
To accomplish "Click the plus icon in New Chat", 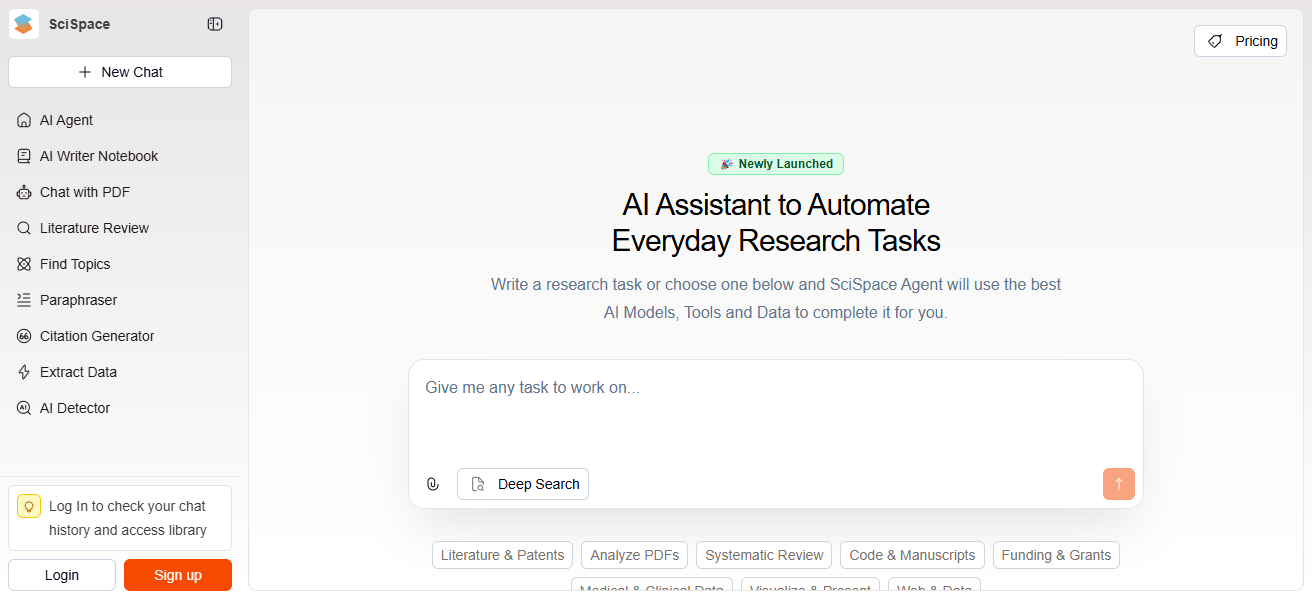I will (85, 72).
